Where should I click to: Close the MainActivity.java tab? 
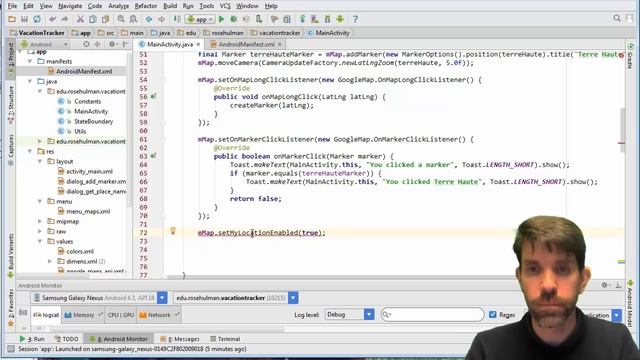click(198, 44)
